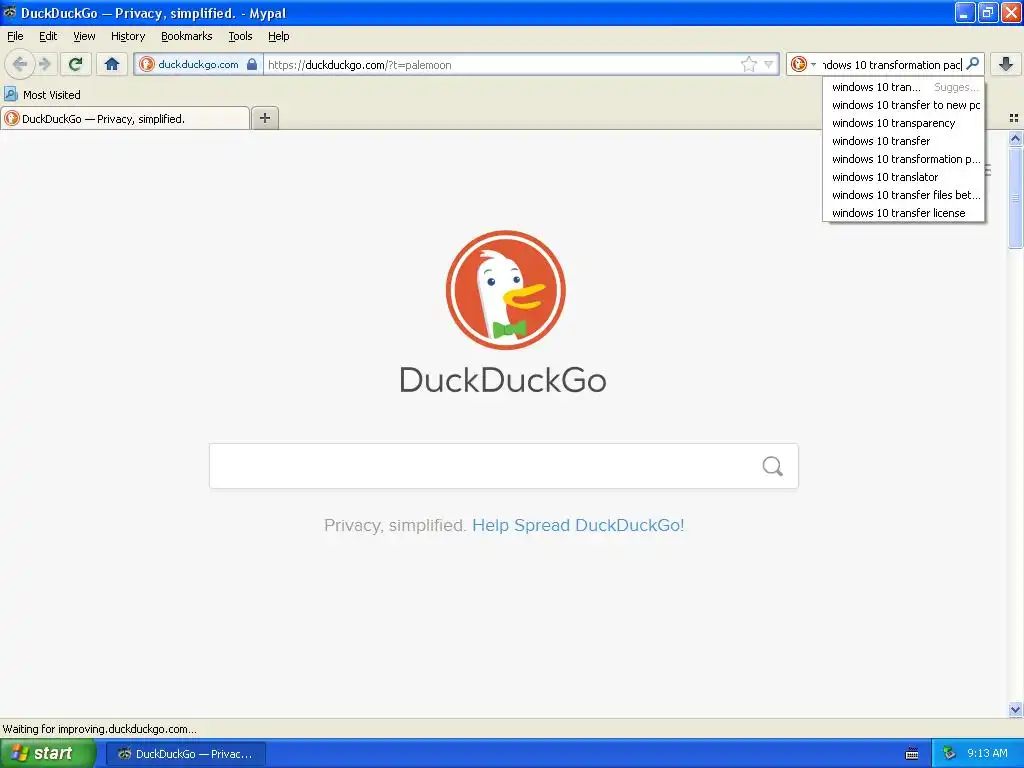Click in the URL address field

point(502,64)
